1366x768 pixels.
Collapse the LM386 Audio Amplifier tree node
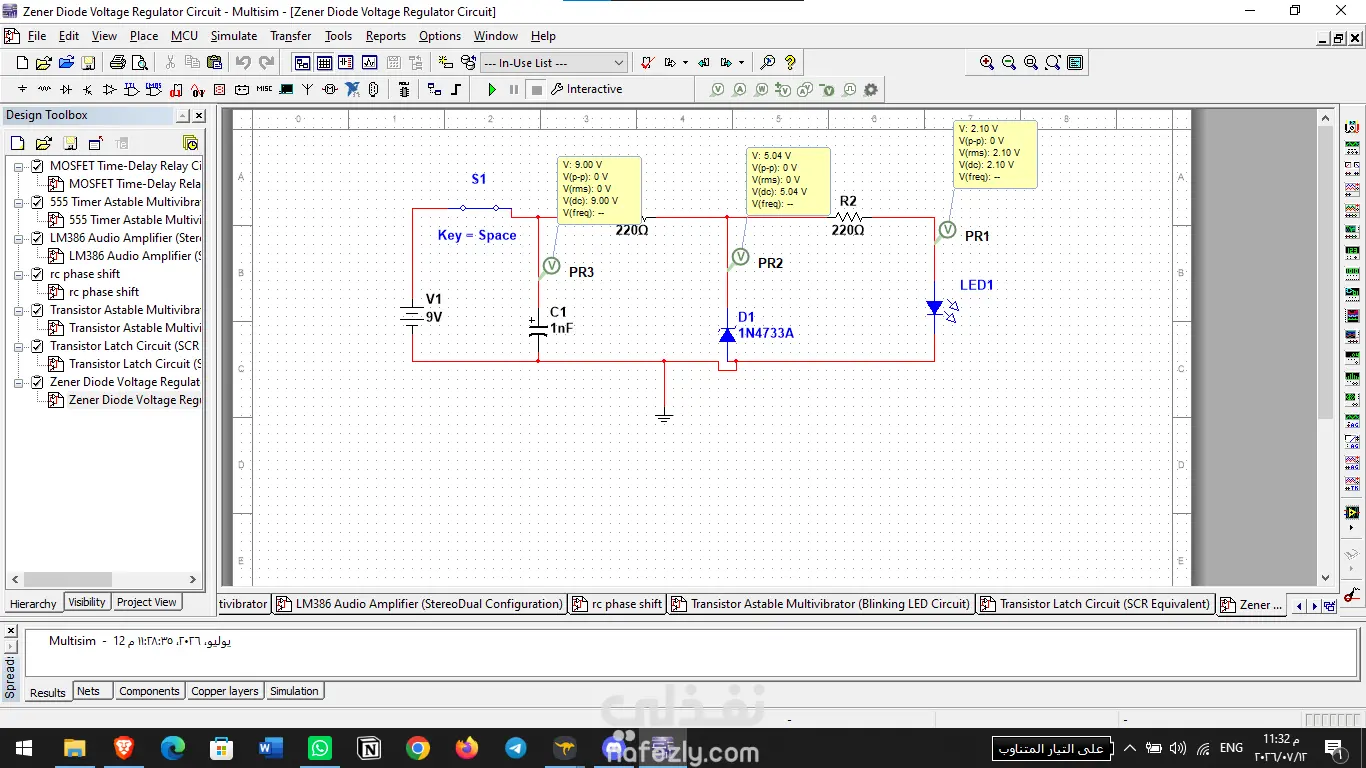pyautogui.click(x=19, y=238)
